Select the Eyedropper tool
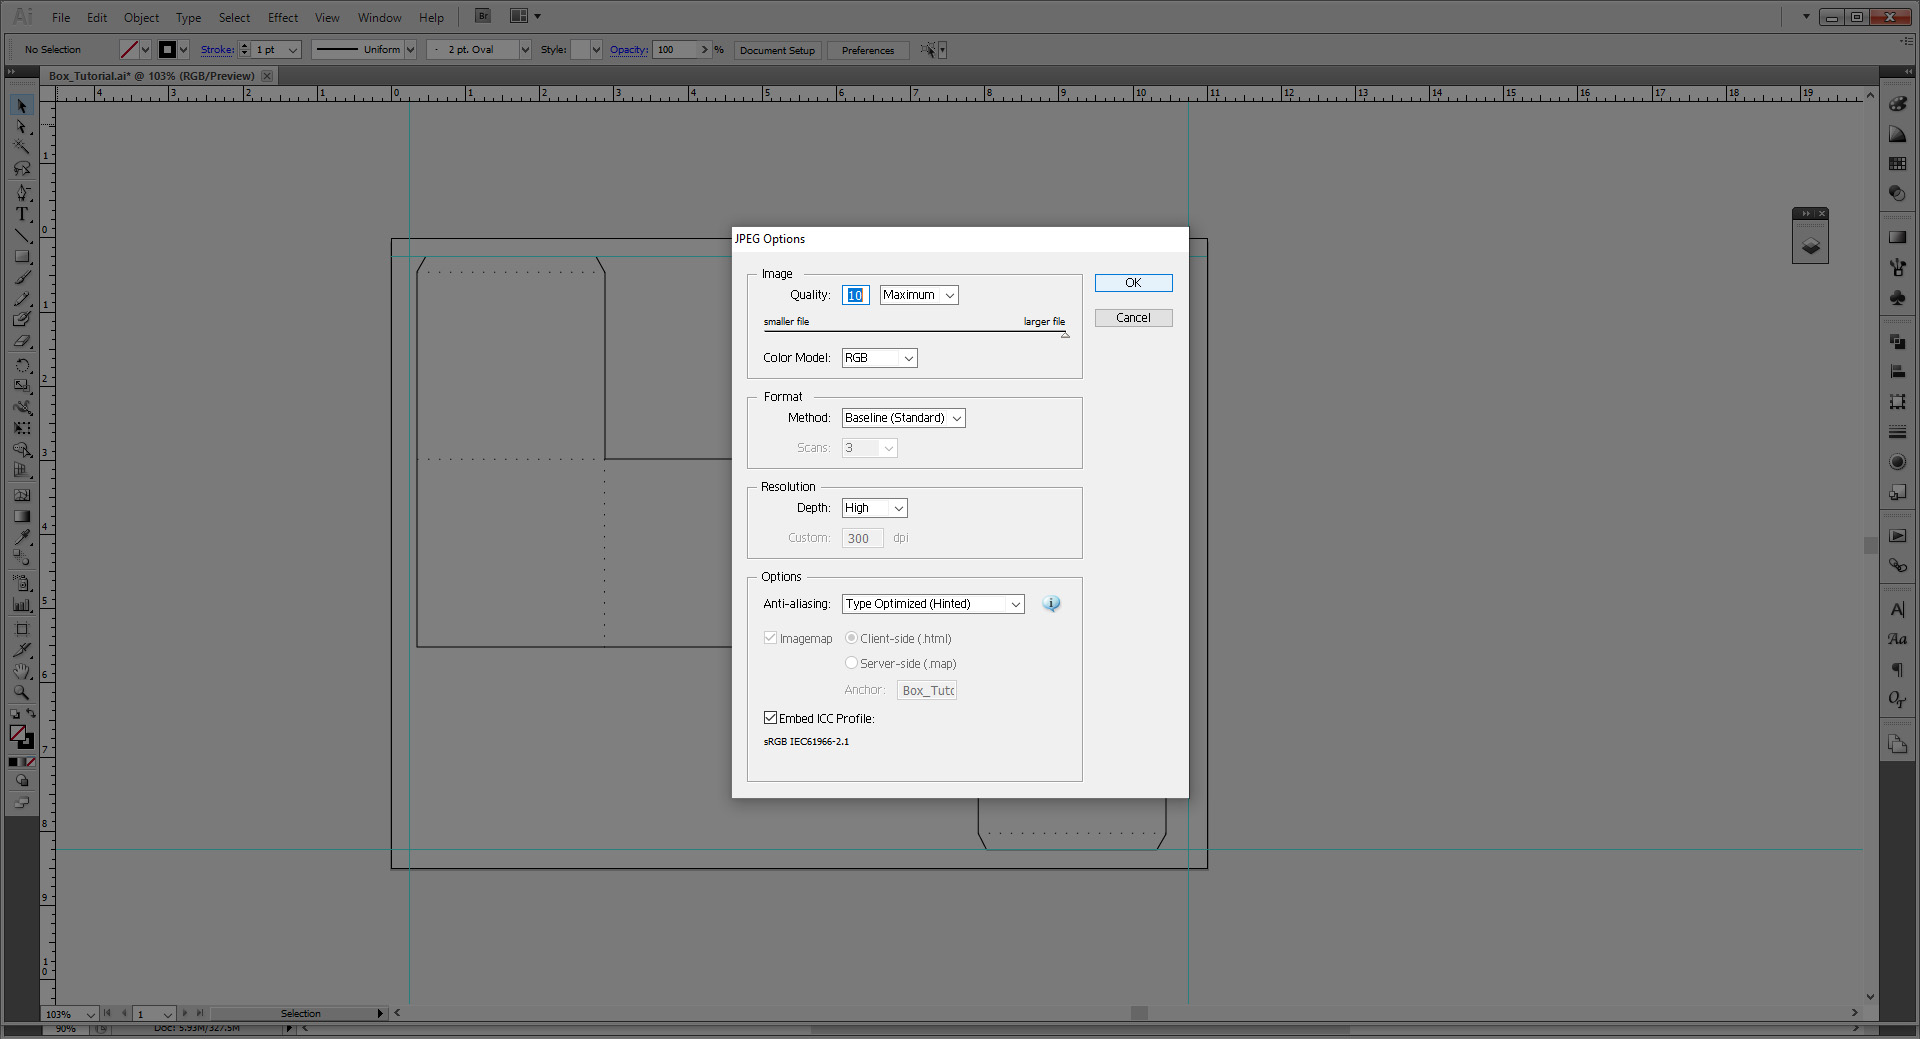This screenshot has width=1920, height=1039. [x=22, y=537]
